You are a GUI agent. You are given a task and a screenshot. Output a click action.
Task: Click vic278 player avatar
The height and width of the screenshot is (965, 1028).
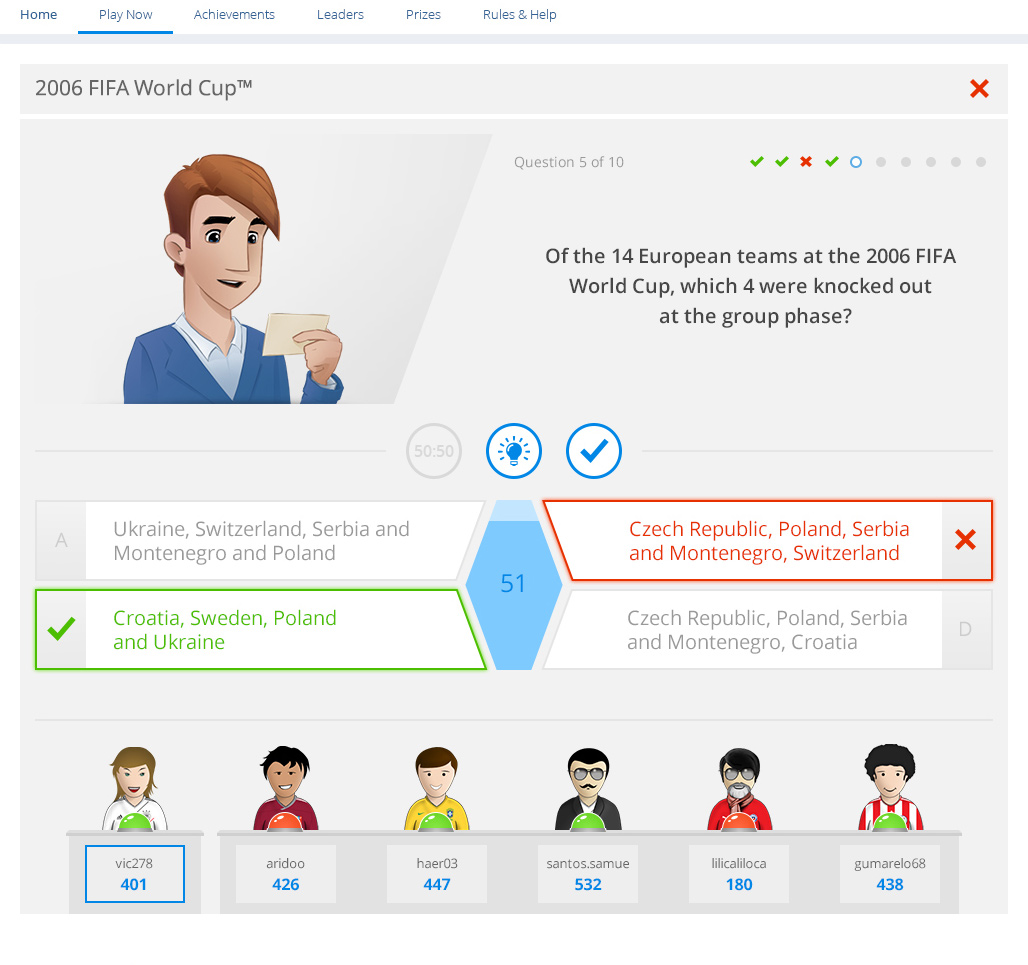[x=134, y=788]
